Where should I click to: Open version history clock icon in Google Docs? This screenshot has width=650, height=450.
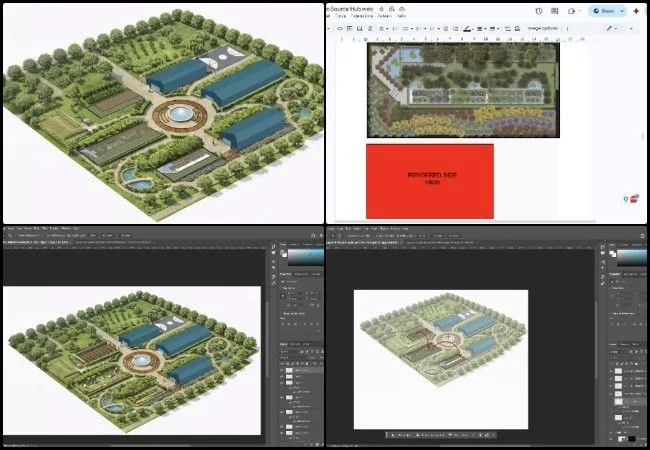pyautogui.click(x=539, y=11)
